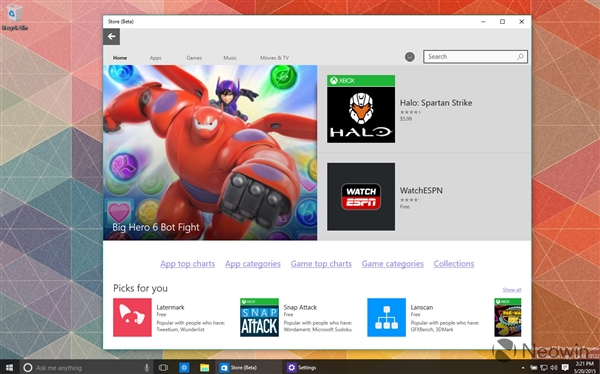Open the Lanscan app icon
600x374 pixels.
coord(386,317)
